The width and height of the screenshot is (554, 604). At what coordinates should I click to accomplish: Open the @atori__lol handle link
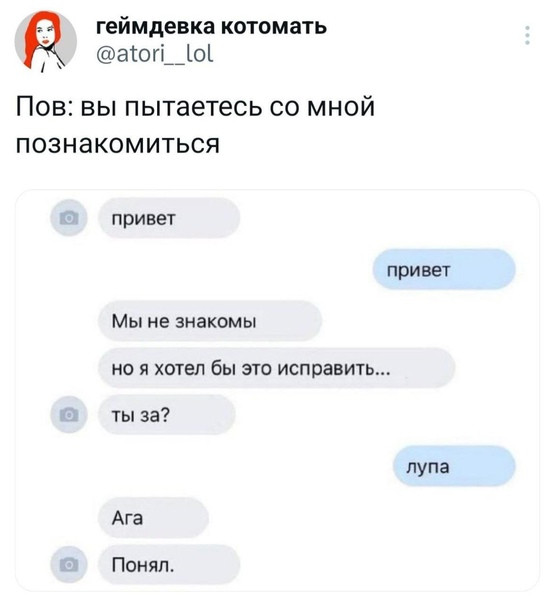(154, 54)
